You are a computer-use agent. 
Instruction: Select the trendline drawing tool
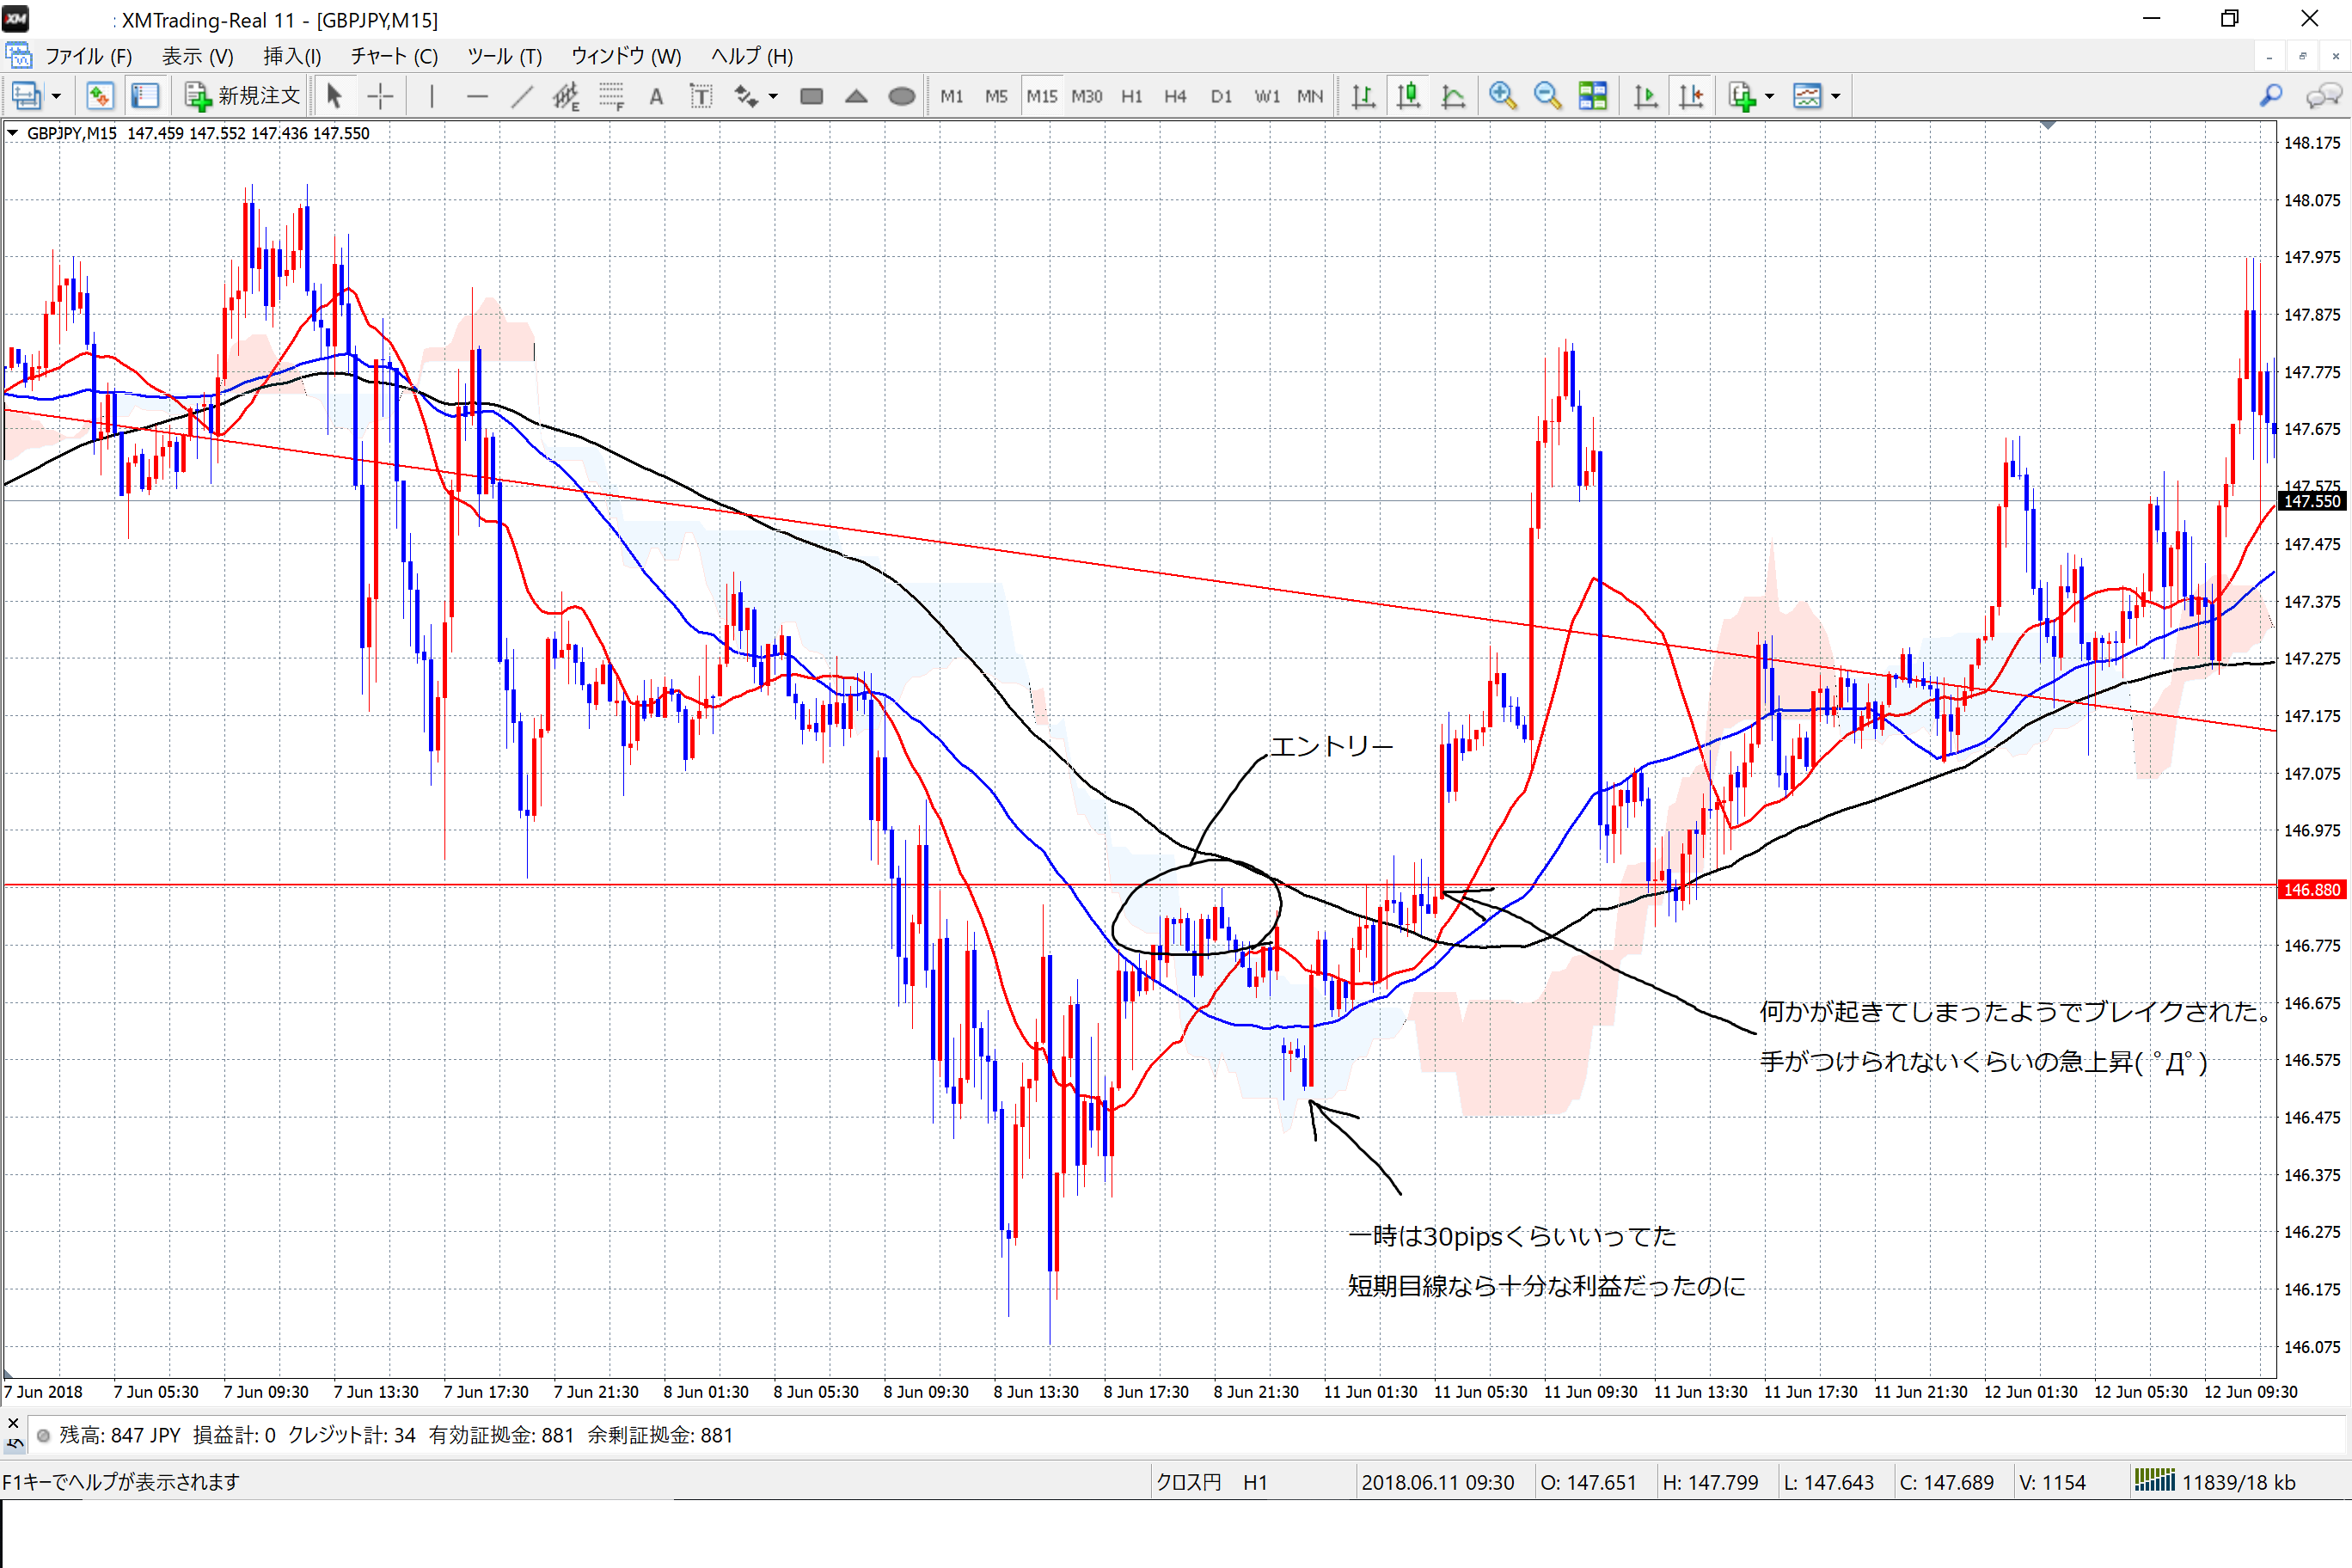tap(522, 96)
